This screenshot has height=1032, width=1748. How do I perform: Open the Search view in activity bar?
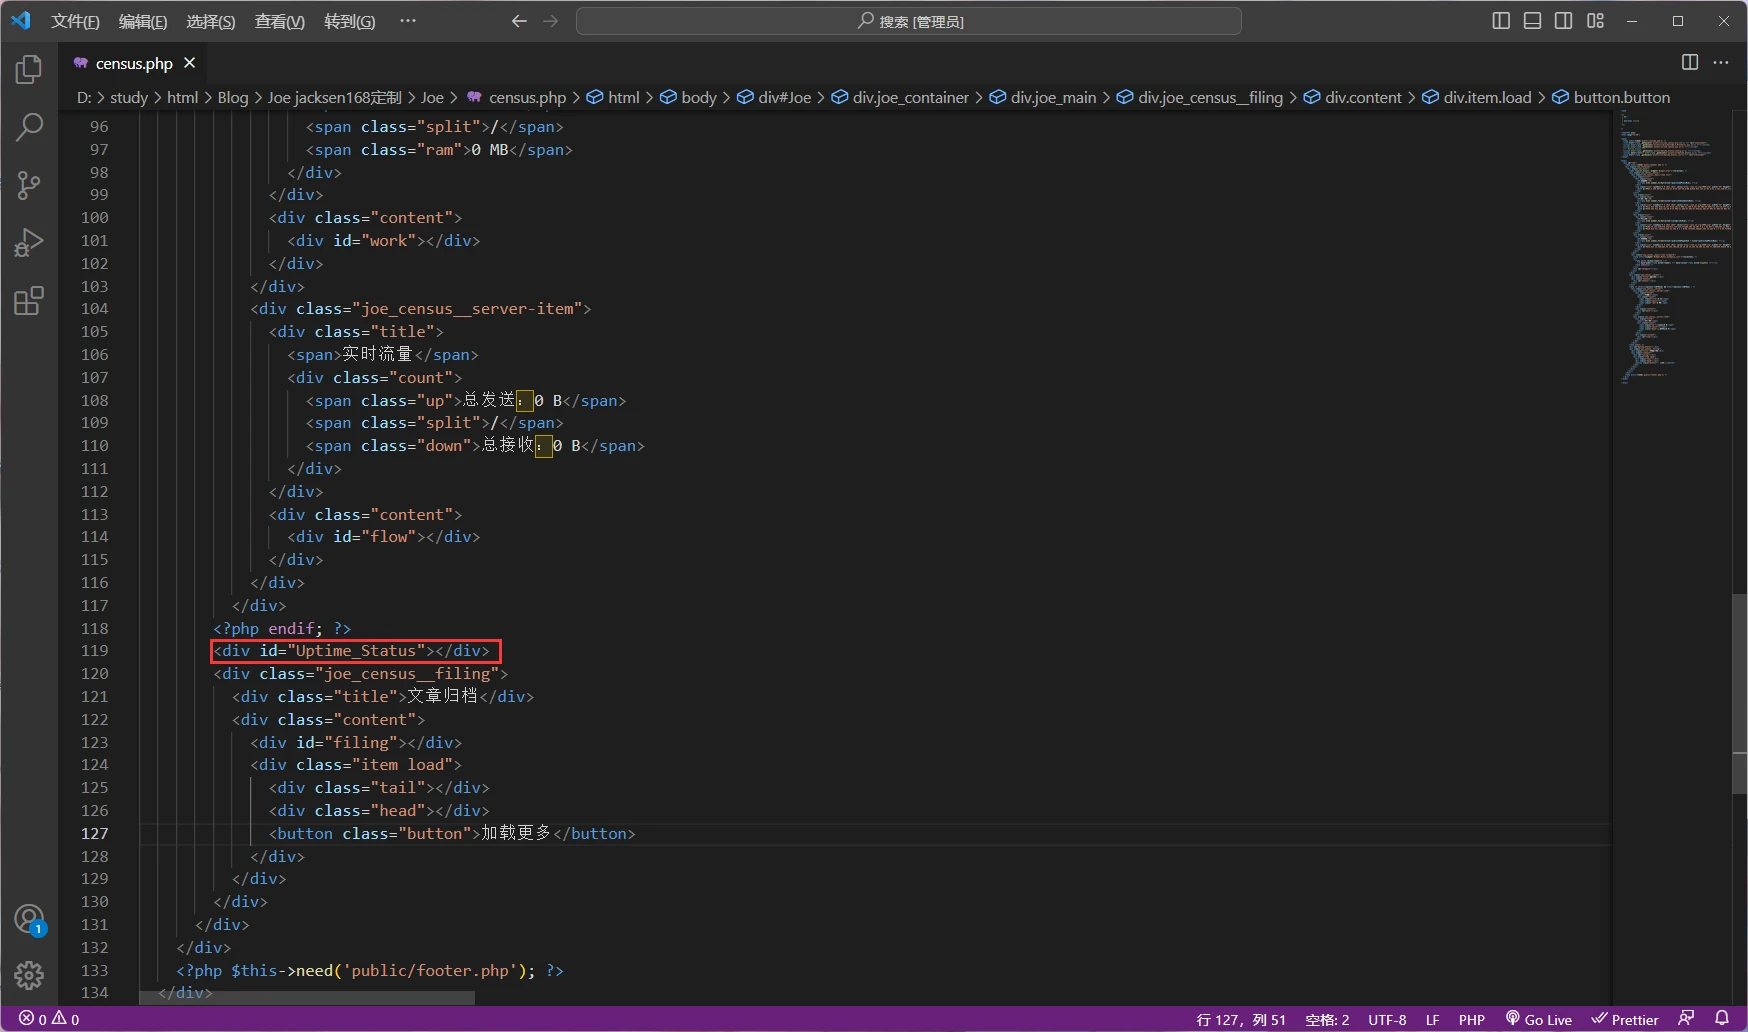pos(29,127)
